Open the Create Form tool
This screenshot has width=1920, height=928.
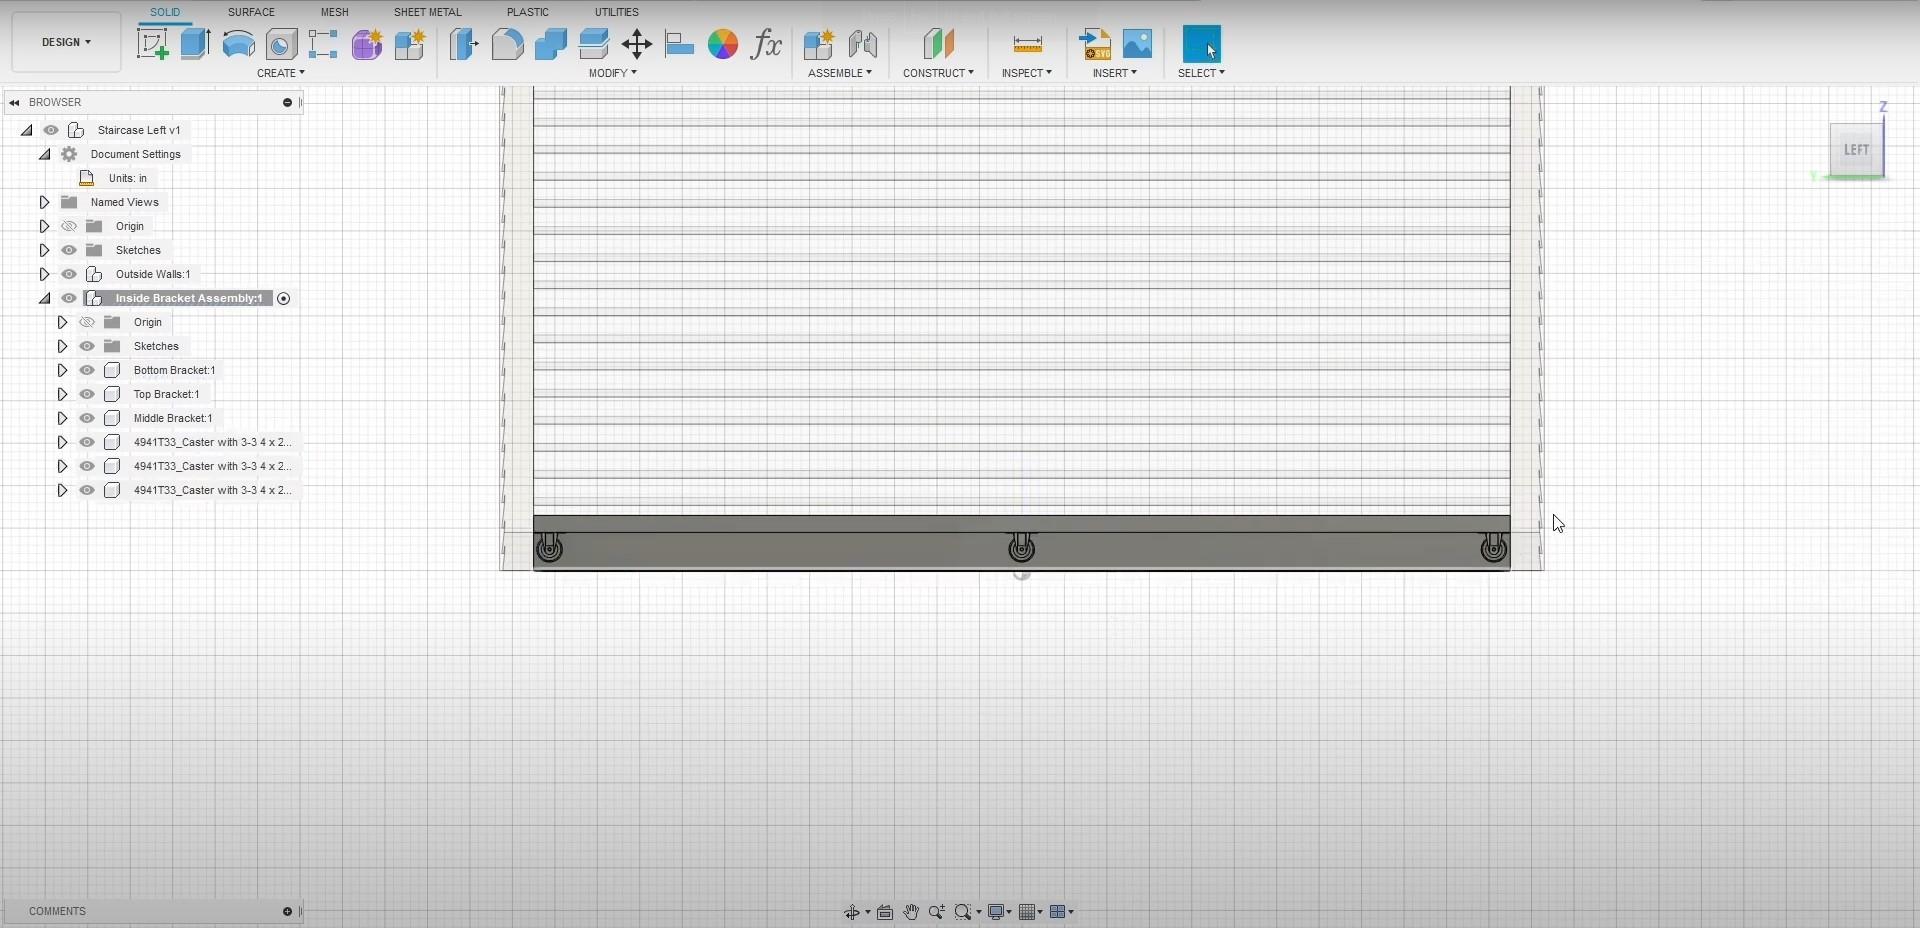pyautogui.click(x=366, y=44)
